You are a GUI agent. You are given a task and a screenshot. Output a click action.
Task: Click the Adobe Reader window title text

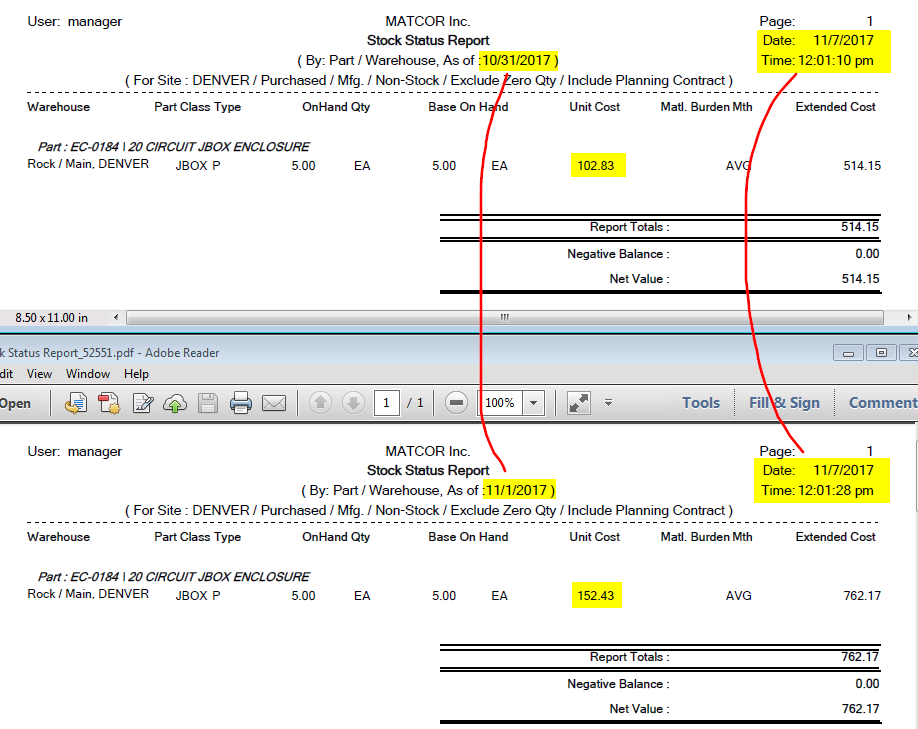[109, 352]
